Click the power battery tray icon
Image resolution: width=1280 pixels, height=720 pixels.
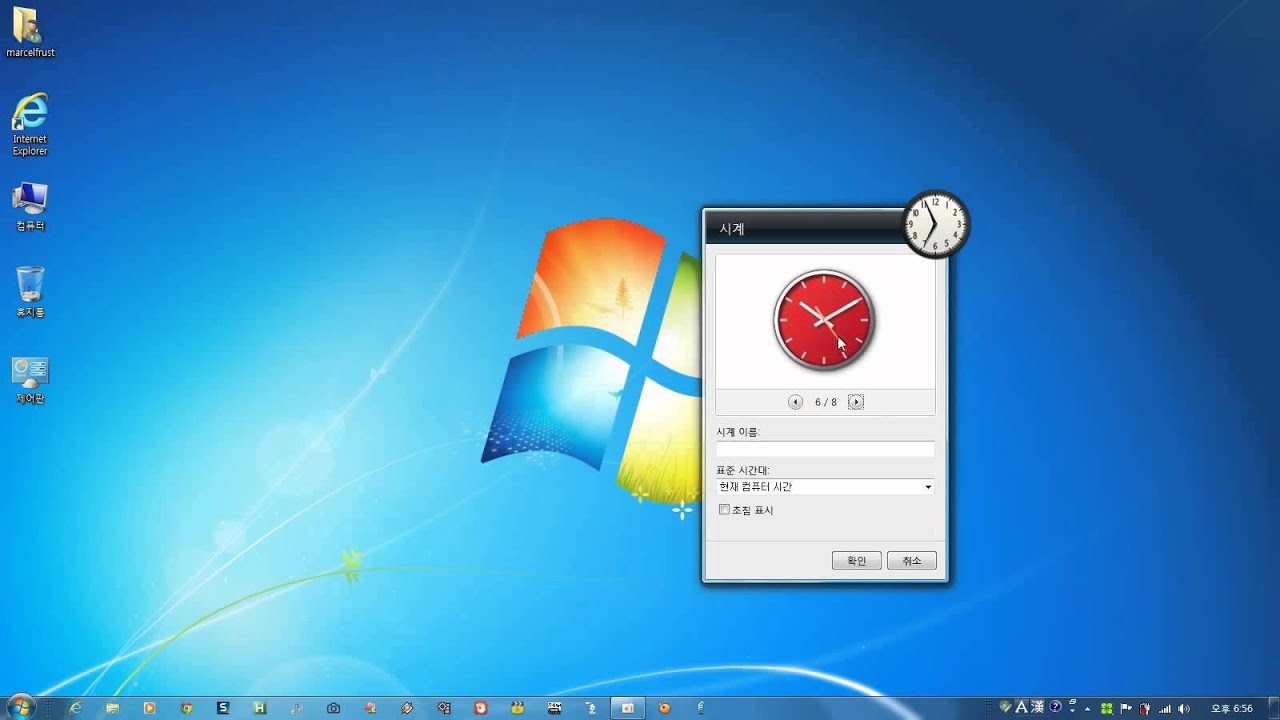[x=1145, y=708]
